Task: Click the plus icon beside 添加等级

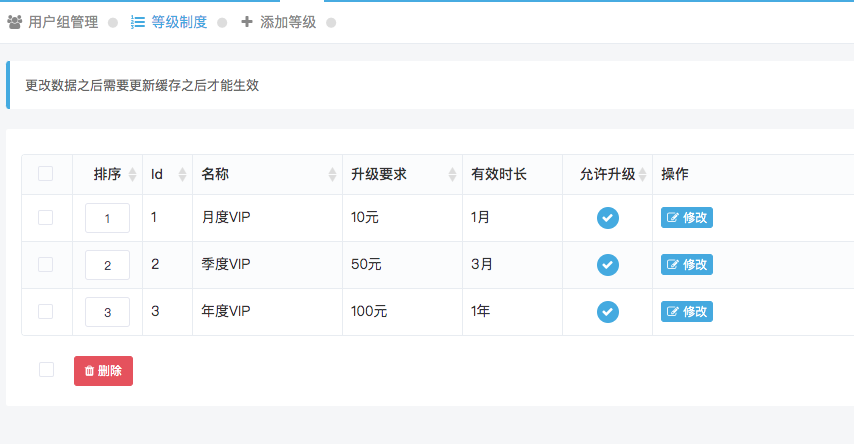Action: pyautogui.click(x=247, y=22)
